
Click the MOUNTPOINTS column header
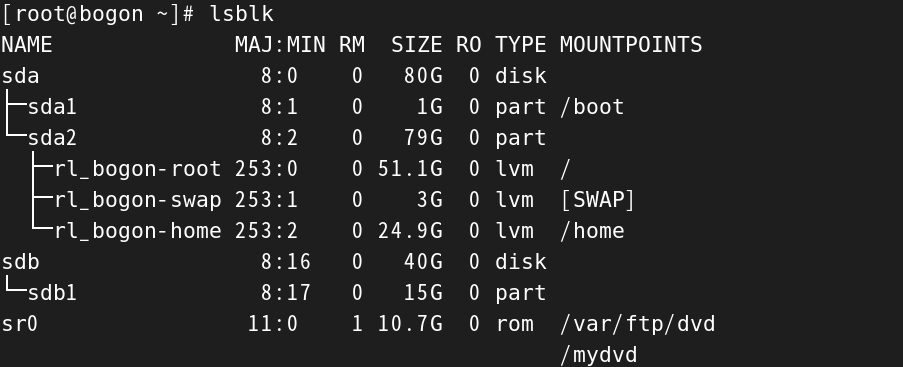[631, 44]
